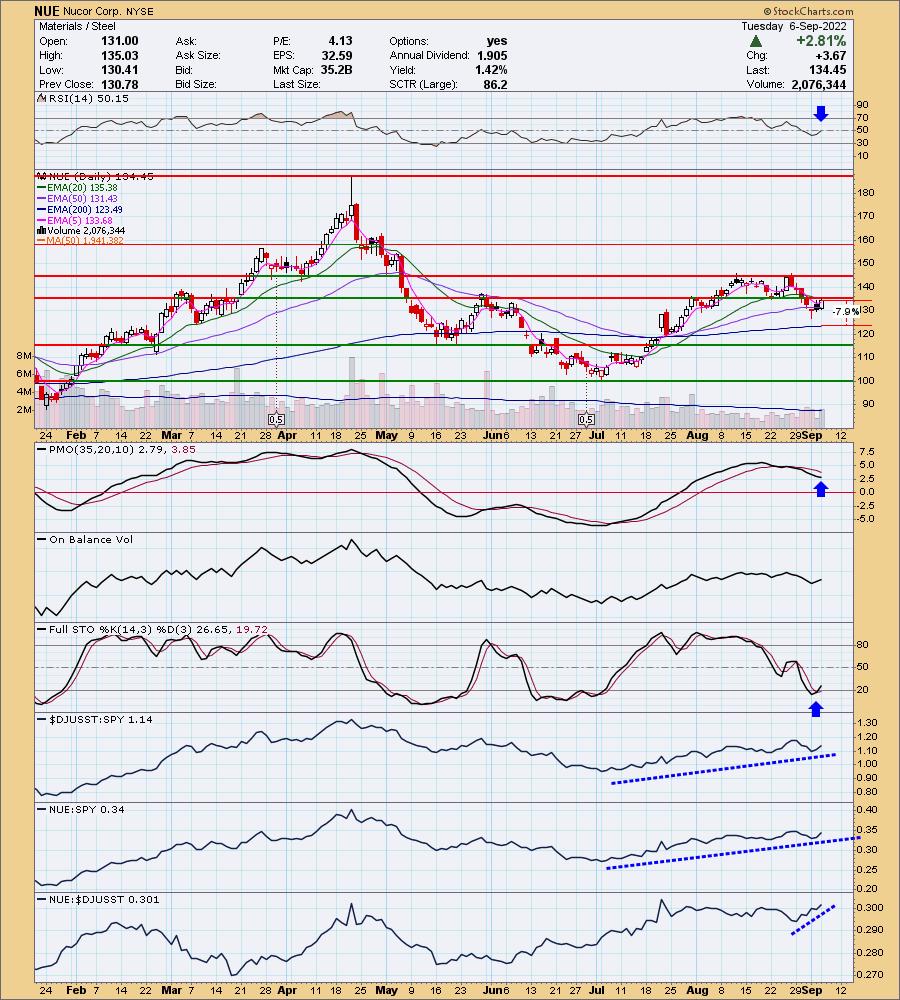The image size is (900, 1000).
Task: Click the Annual Dividend value 1.905
Action: click(x=492, y=55)
